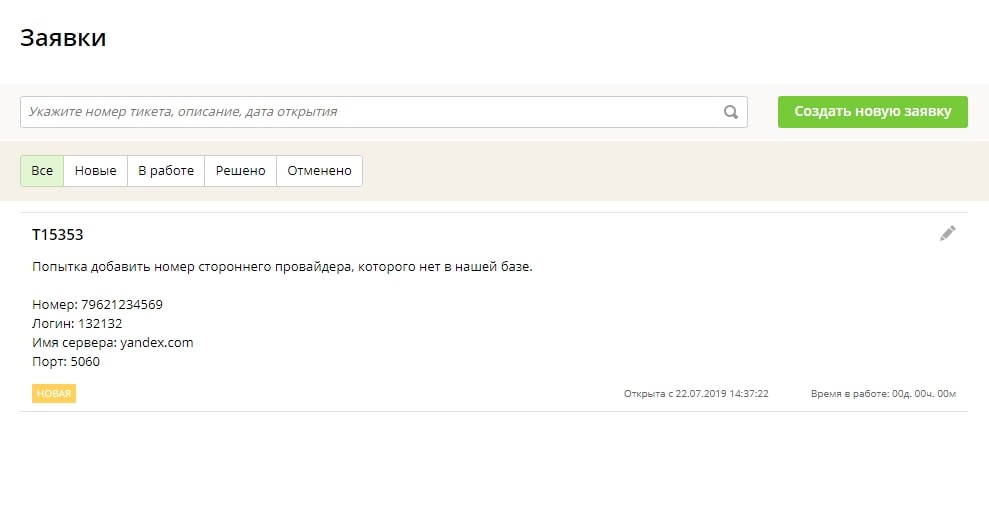Image resolution: width=989 pixels, height=523 pixels.
Task: Edit ticket T15353 with pencil icon
Action: pos(947,233)
